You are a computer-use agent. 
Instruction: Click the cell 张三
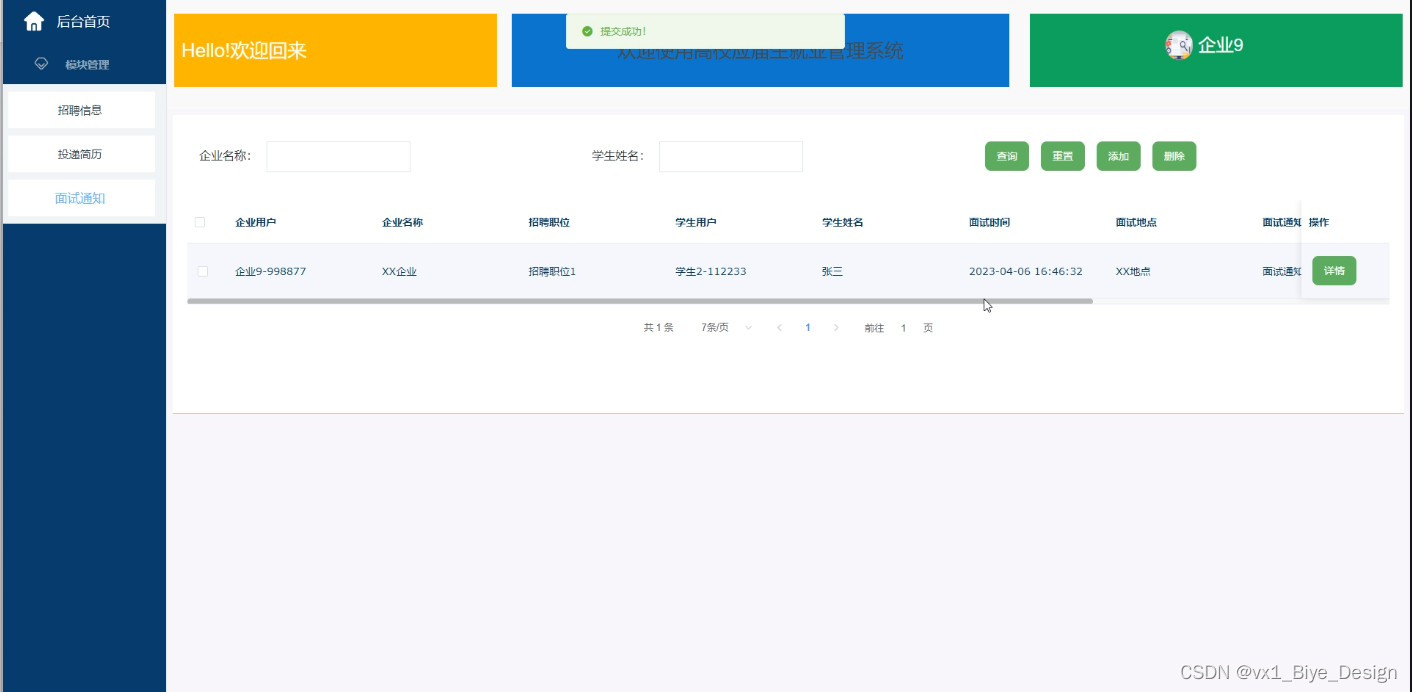833,271
